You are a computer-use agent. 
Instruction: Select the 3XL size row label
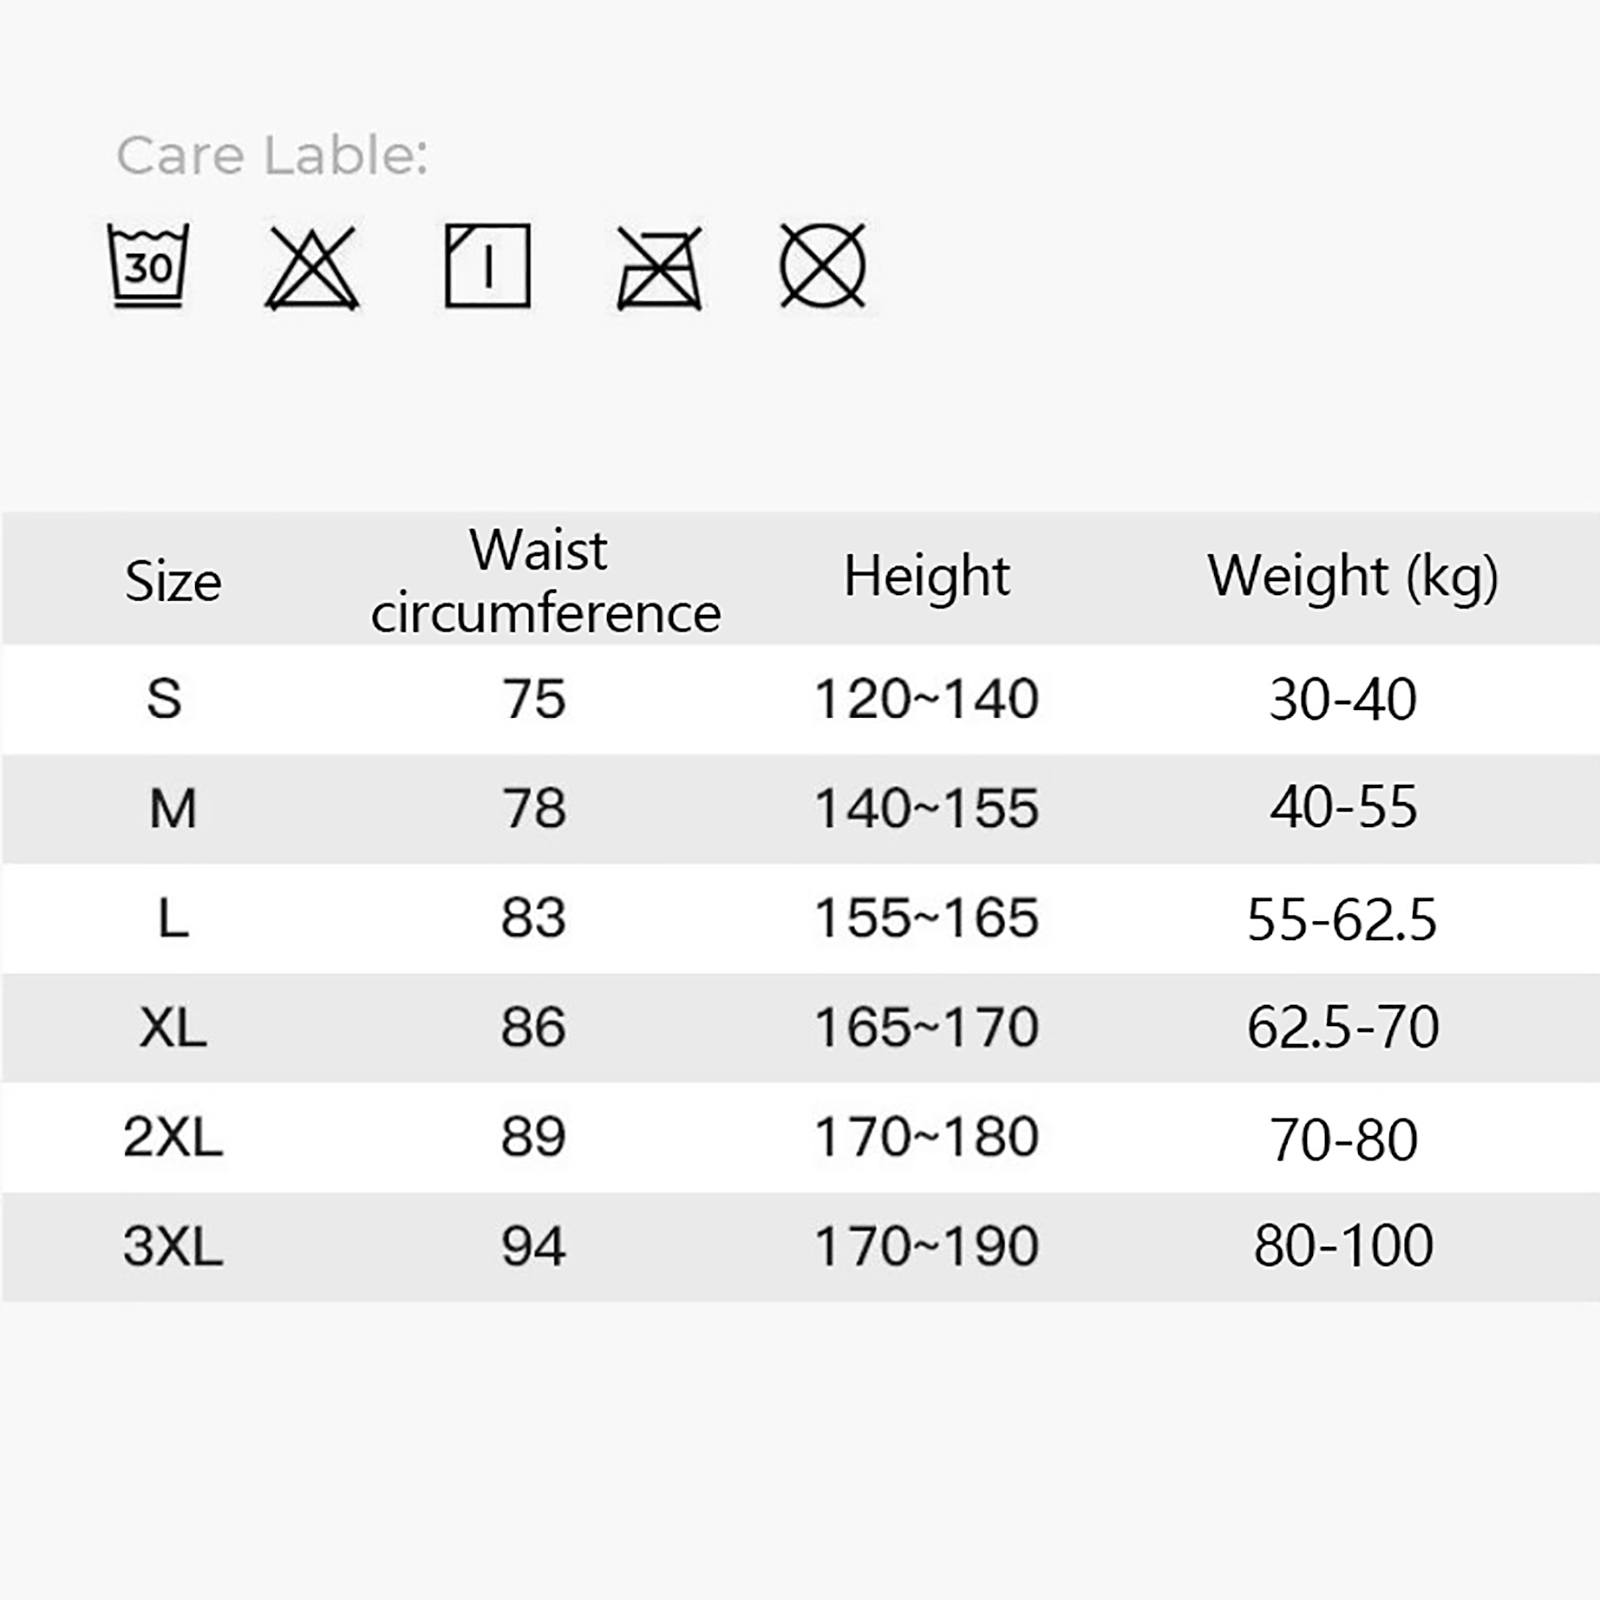[x=173, y=1246]
